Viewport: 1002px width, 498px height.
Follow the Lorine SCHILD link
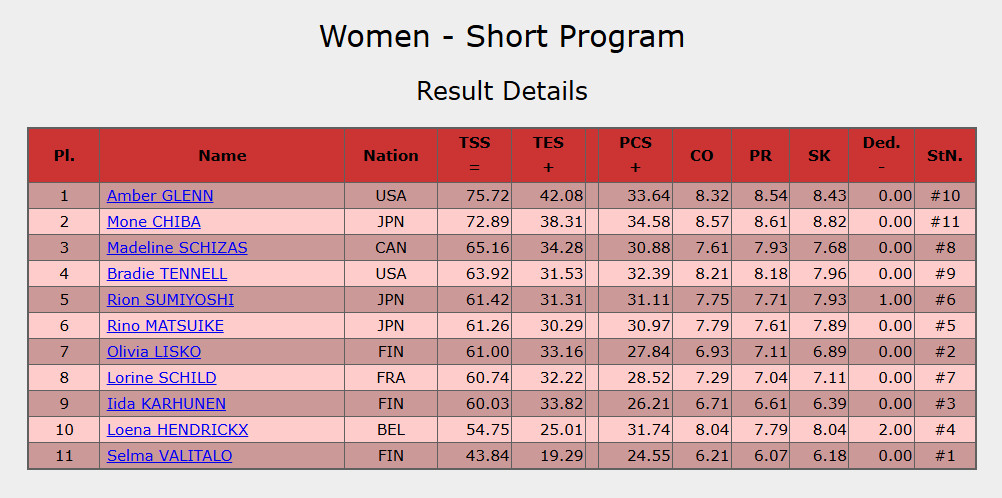click(162, 378)
